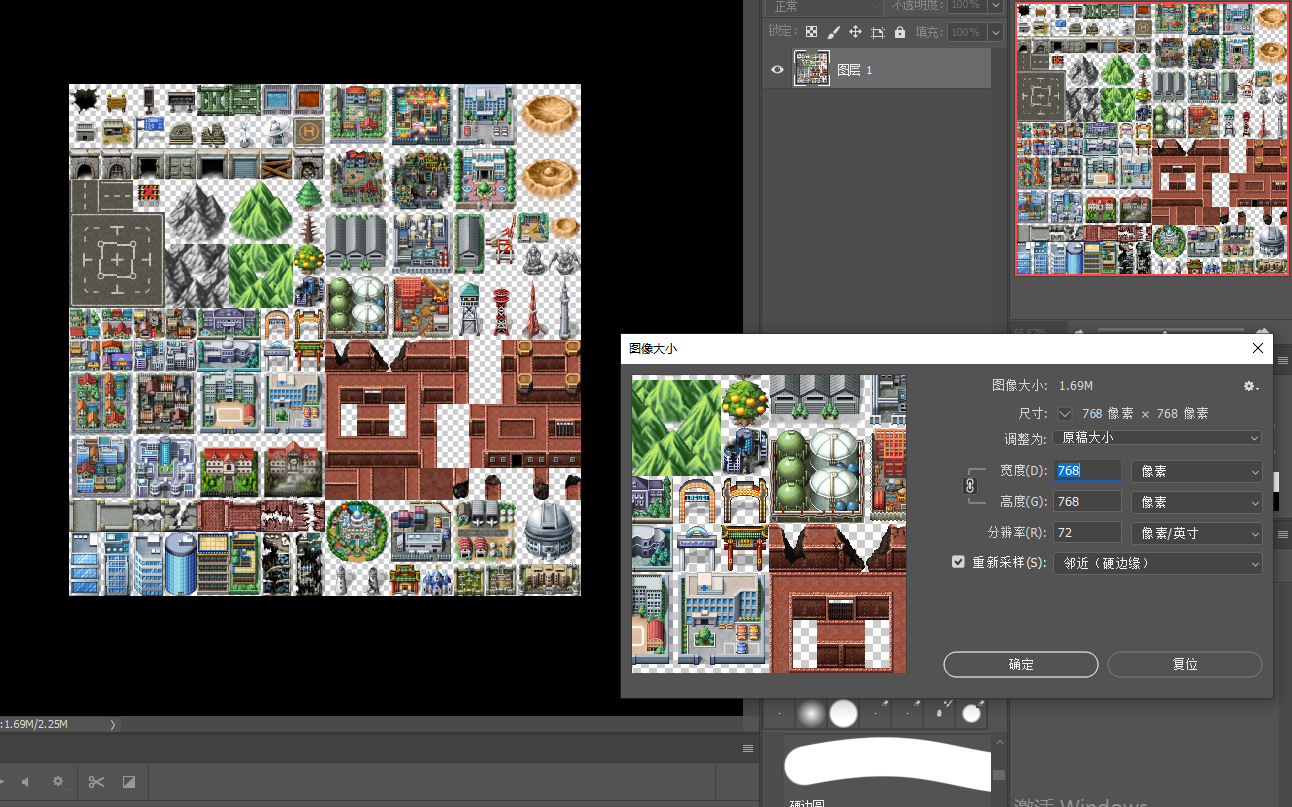This screenshot has width=1292, height=807.
Task: Click the lock position move icon
Action: 855,32
